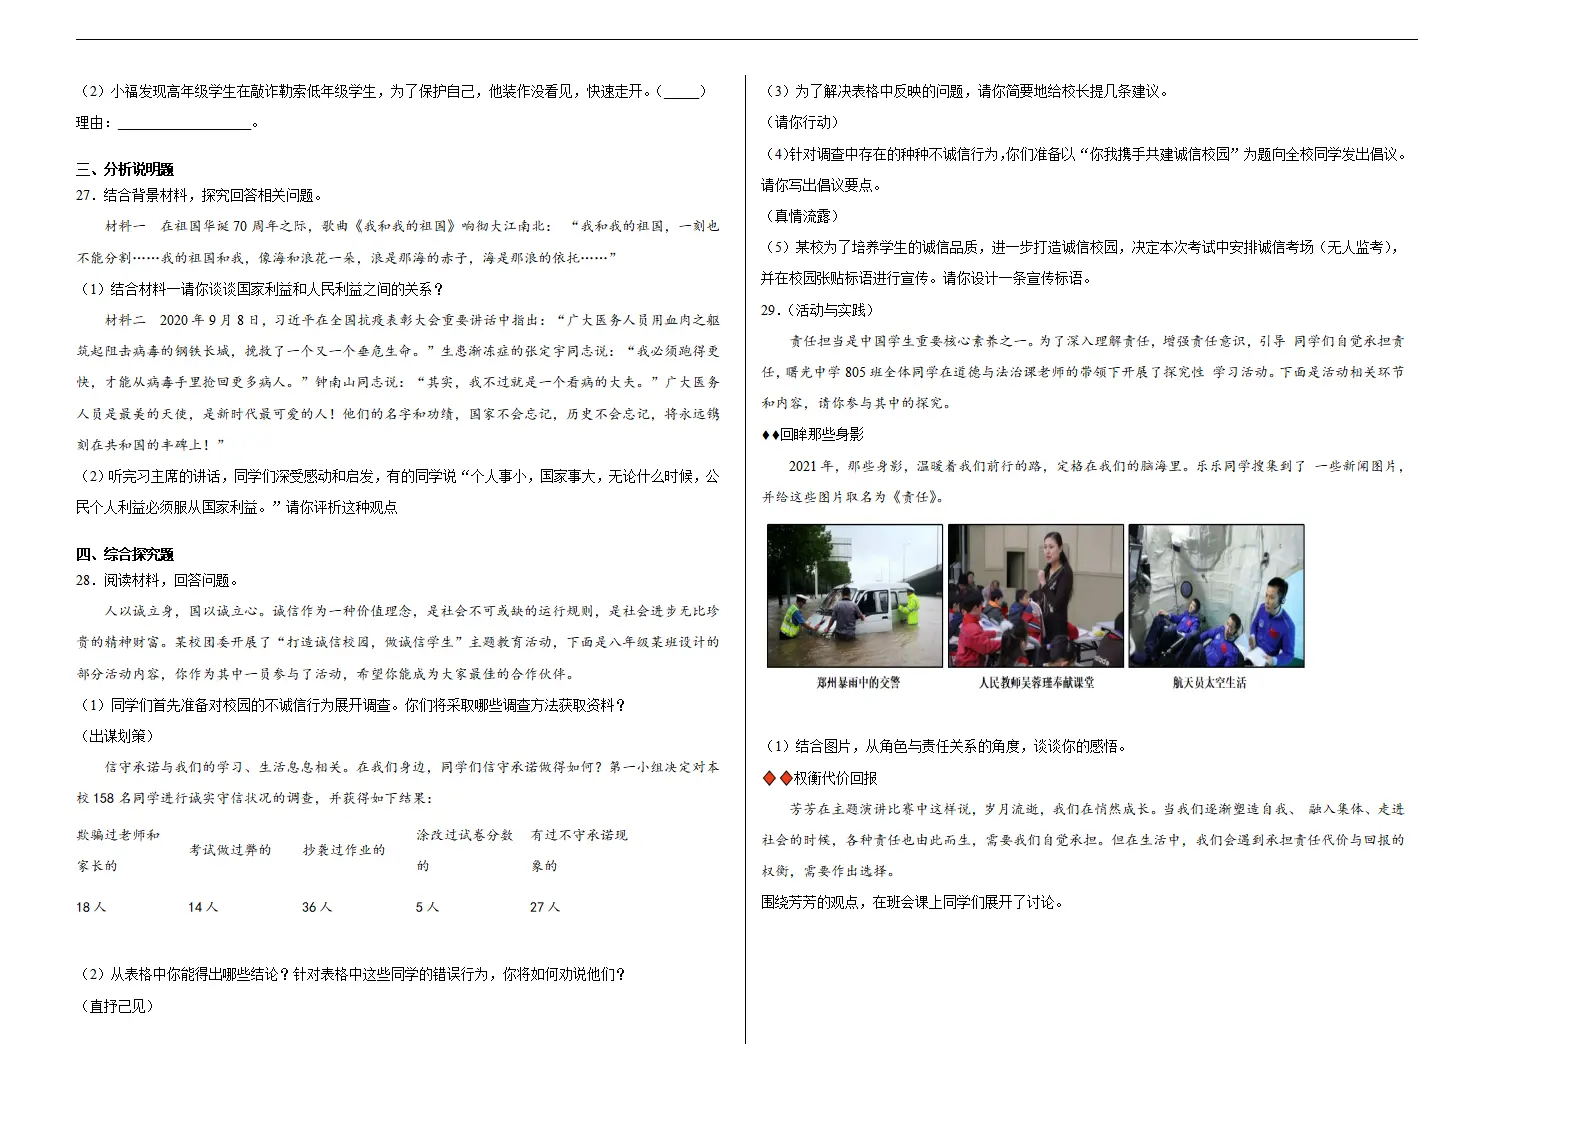
Task: Click the caption 人民教师吴蓉瑾奉献课堂
Action: [x=1036, y=682]
